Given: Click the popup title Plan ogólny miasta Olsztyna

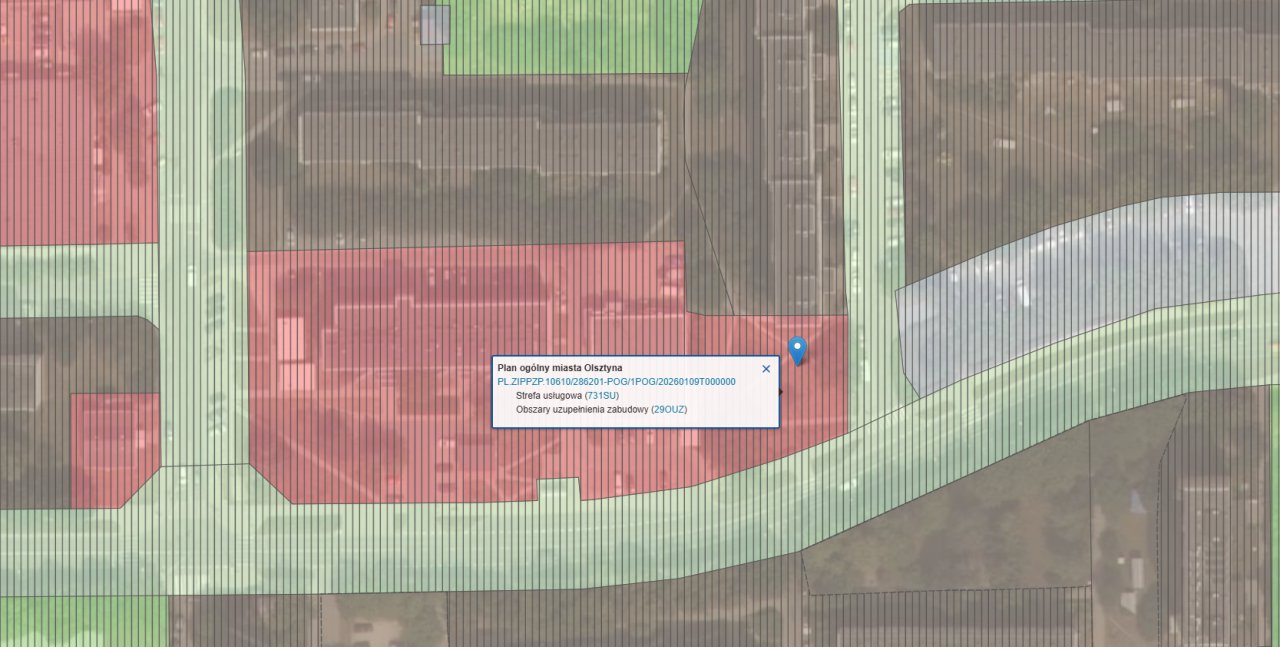Looking at the screenshot, I should coord(559,368).
